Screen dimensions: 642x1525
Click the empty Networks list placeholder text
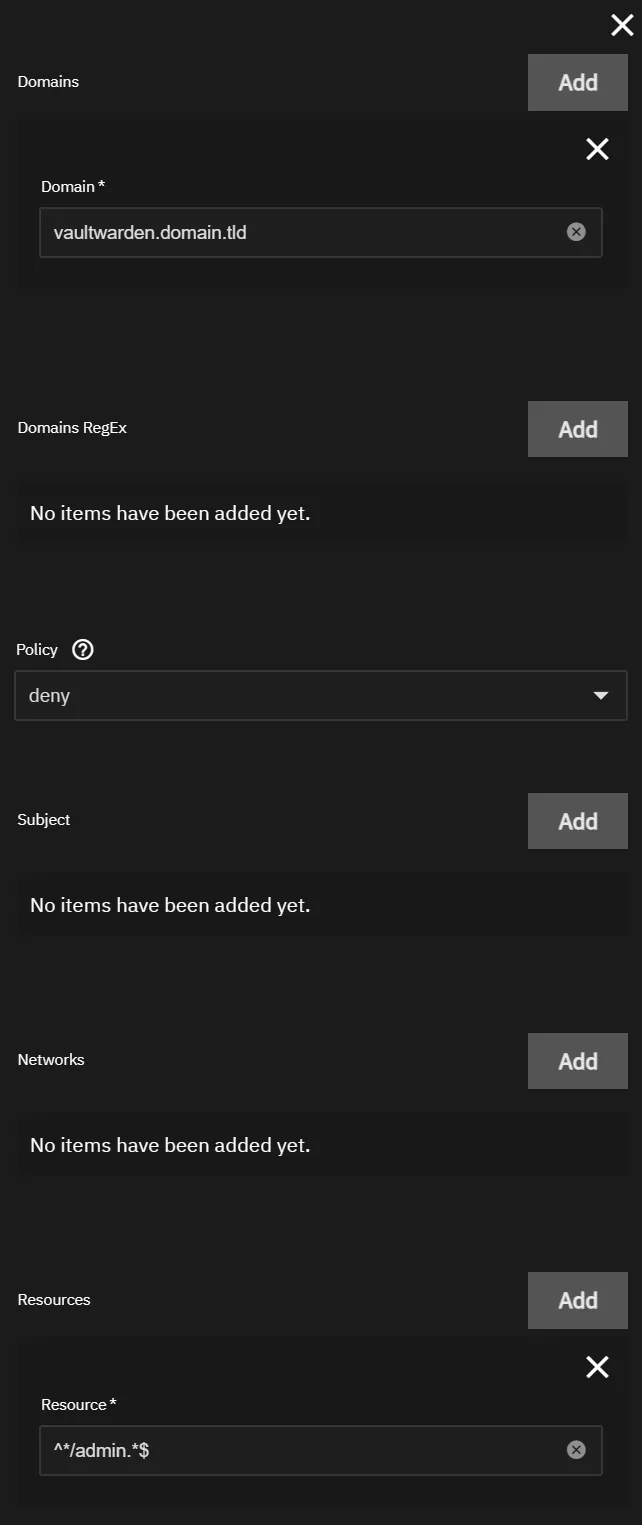click(x=170, y=1146)
